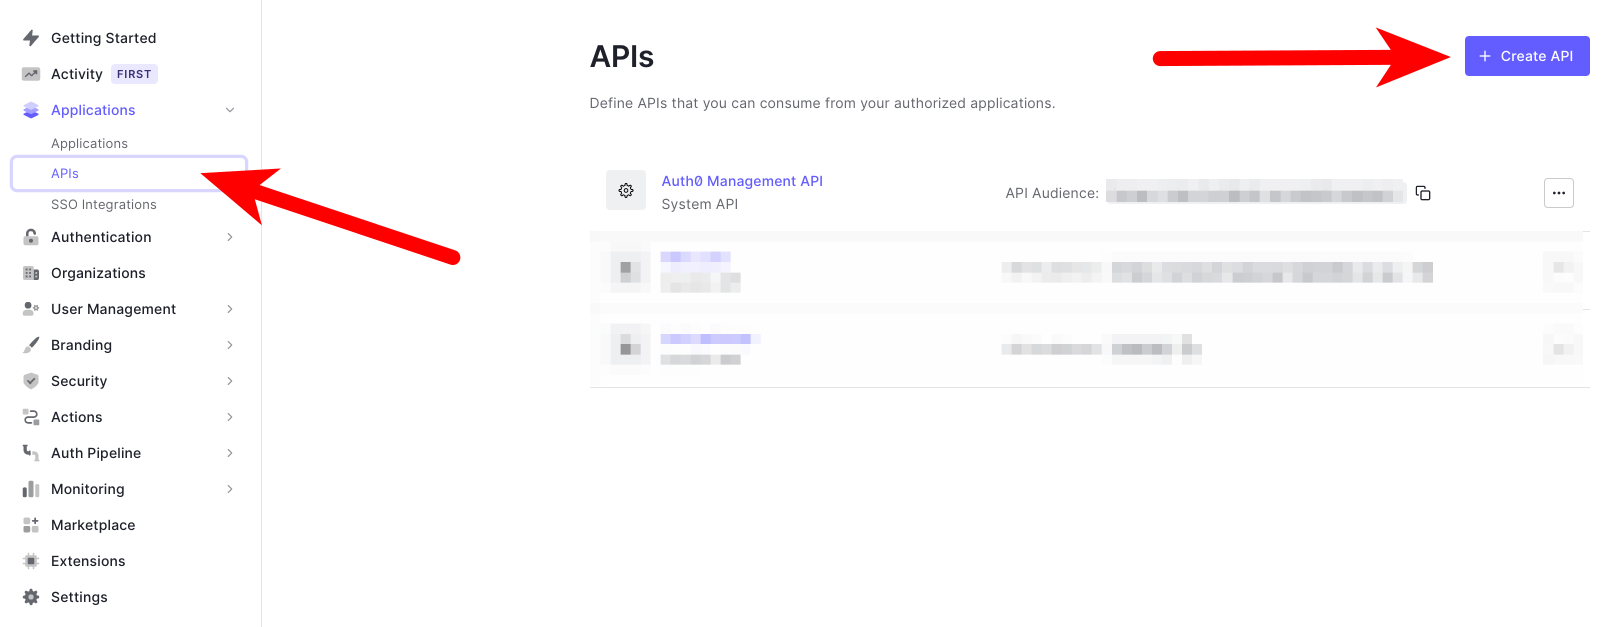
Task: Select SSO Integrations in sidebar
Action: pos(104,205)
